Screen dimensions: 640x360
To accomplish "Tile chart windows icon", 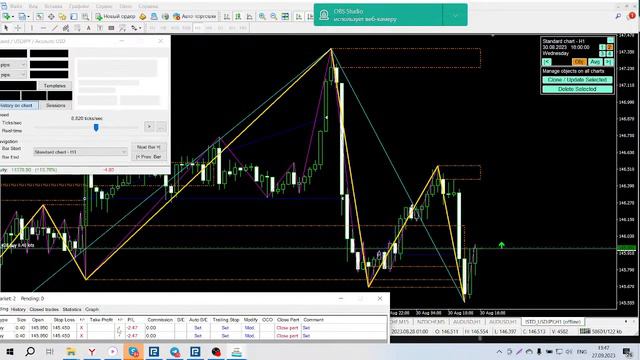I will pos(285,16).
